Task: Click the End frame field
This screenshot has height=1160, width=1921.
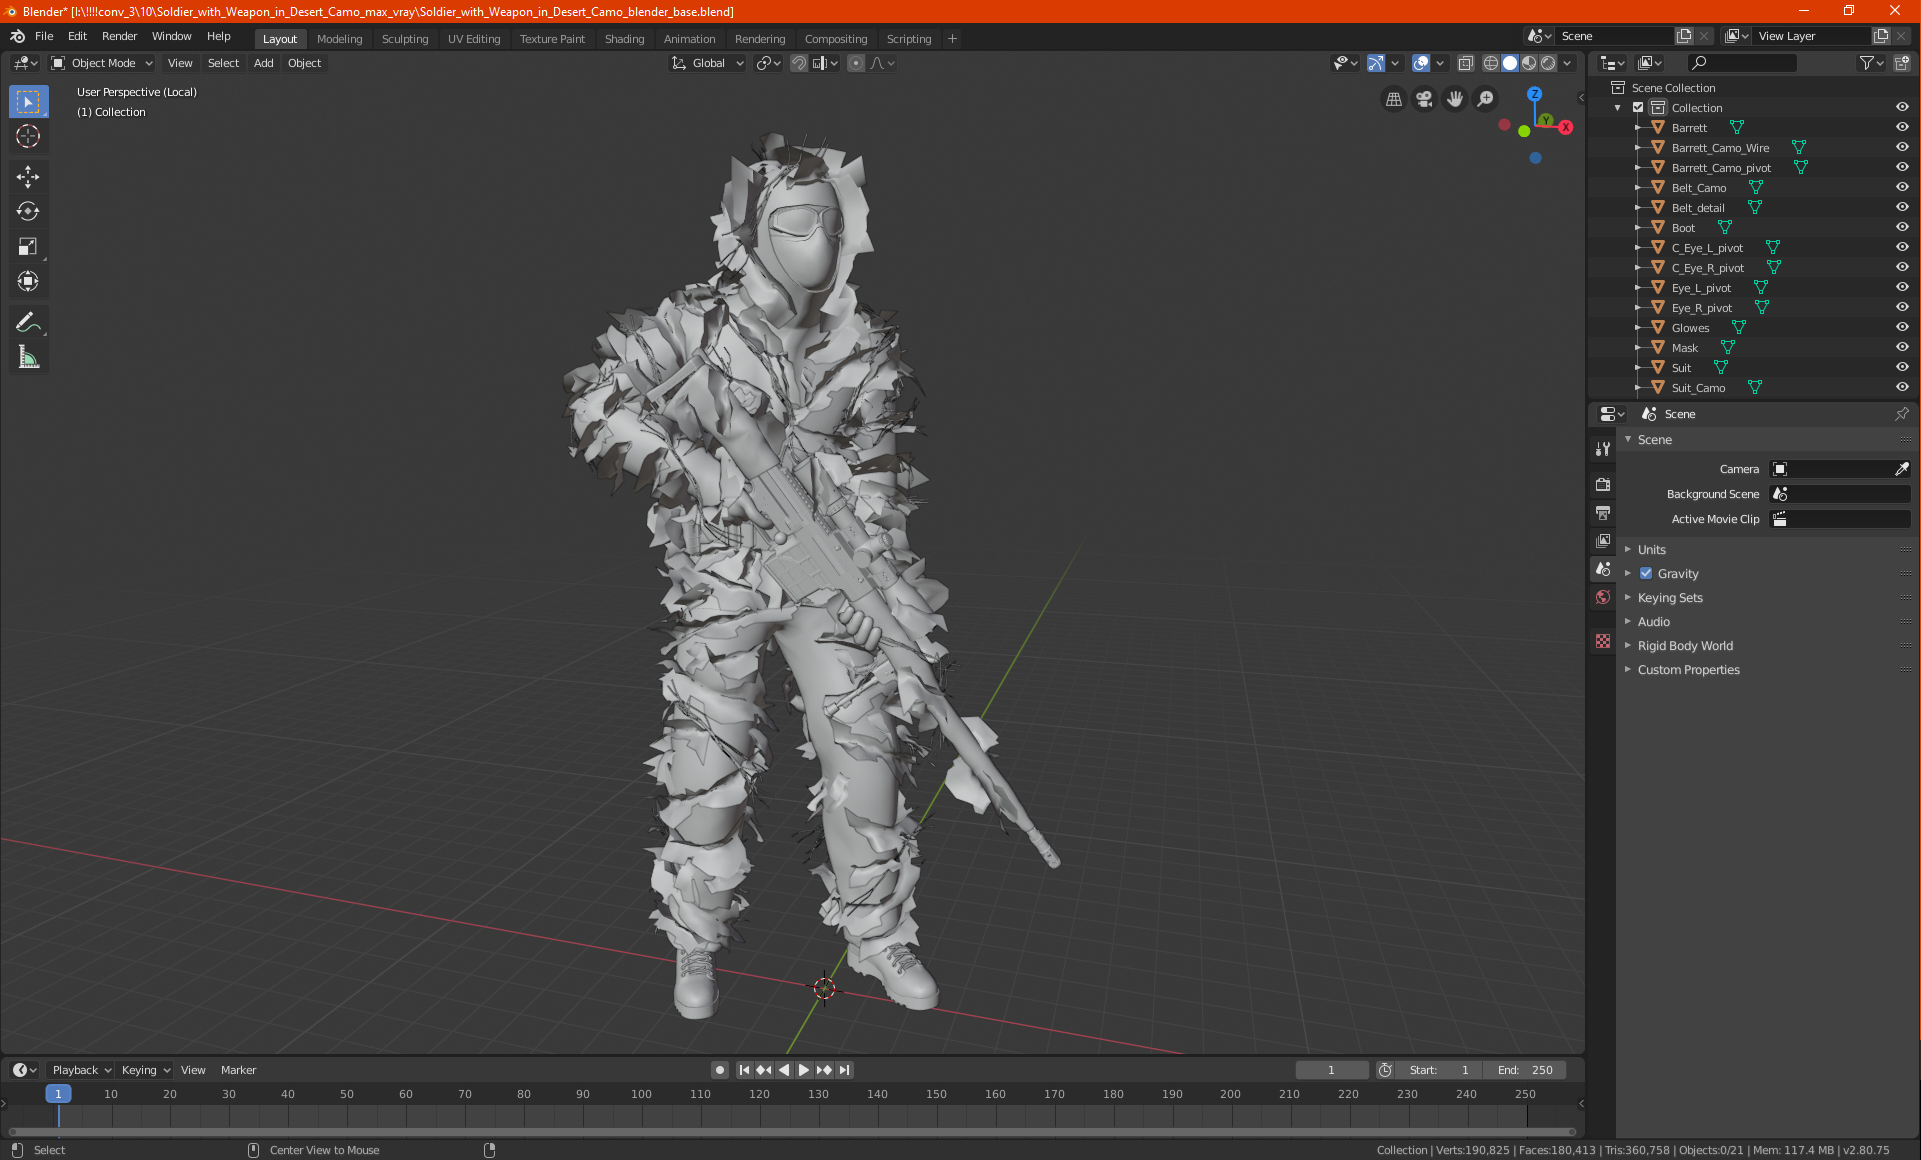Action: click(x=1525, y=1070)
